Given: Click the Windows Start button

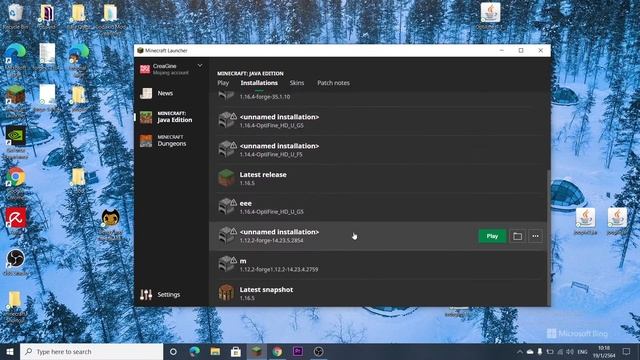Looking at the screenshot, I should tap(10, 351).
